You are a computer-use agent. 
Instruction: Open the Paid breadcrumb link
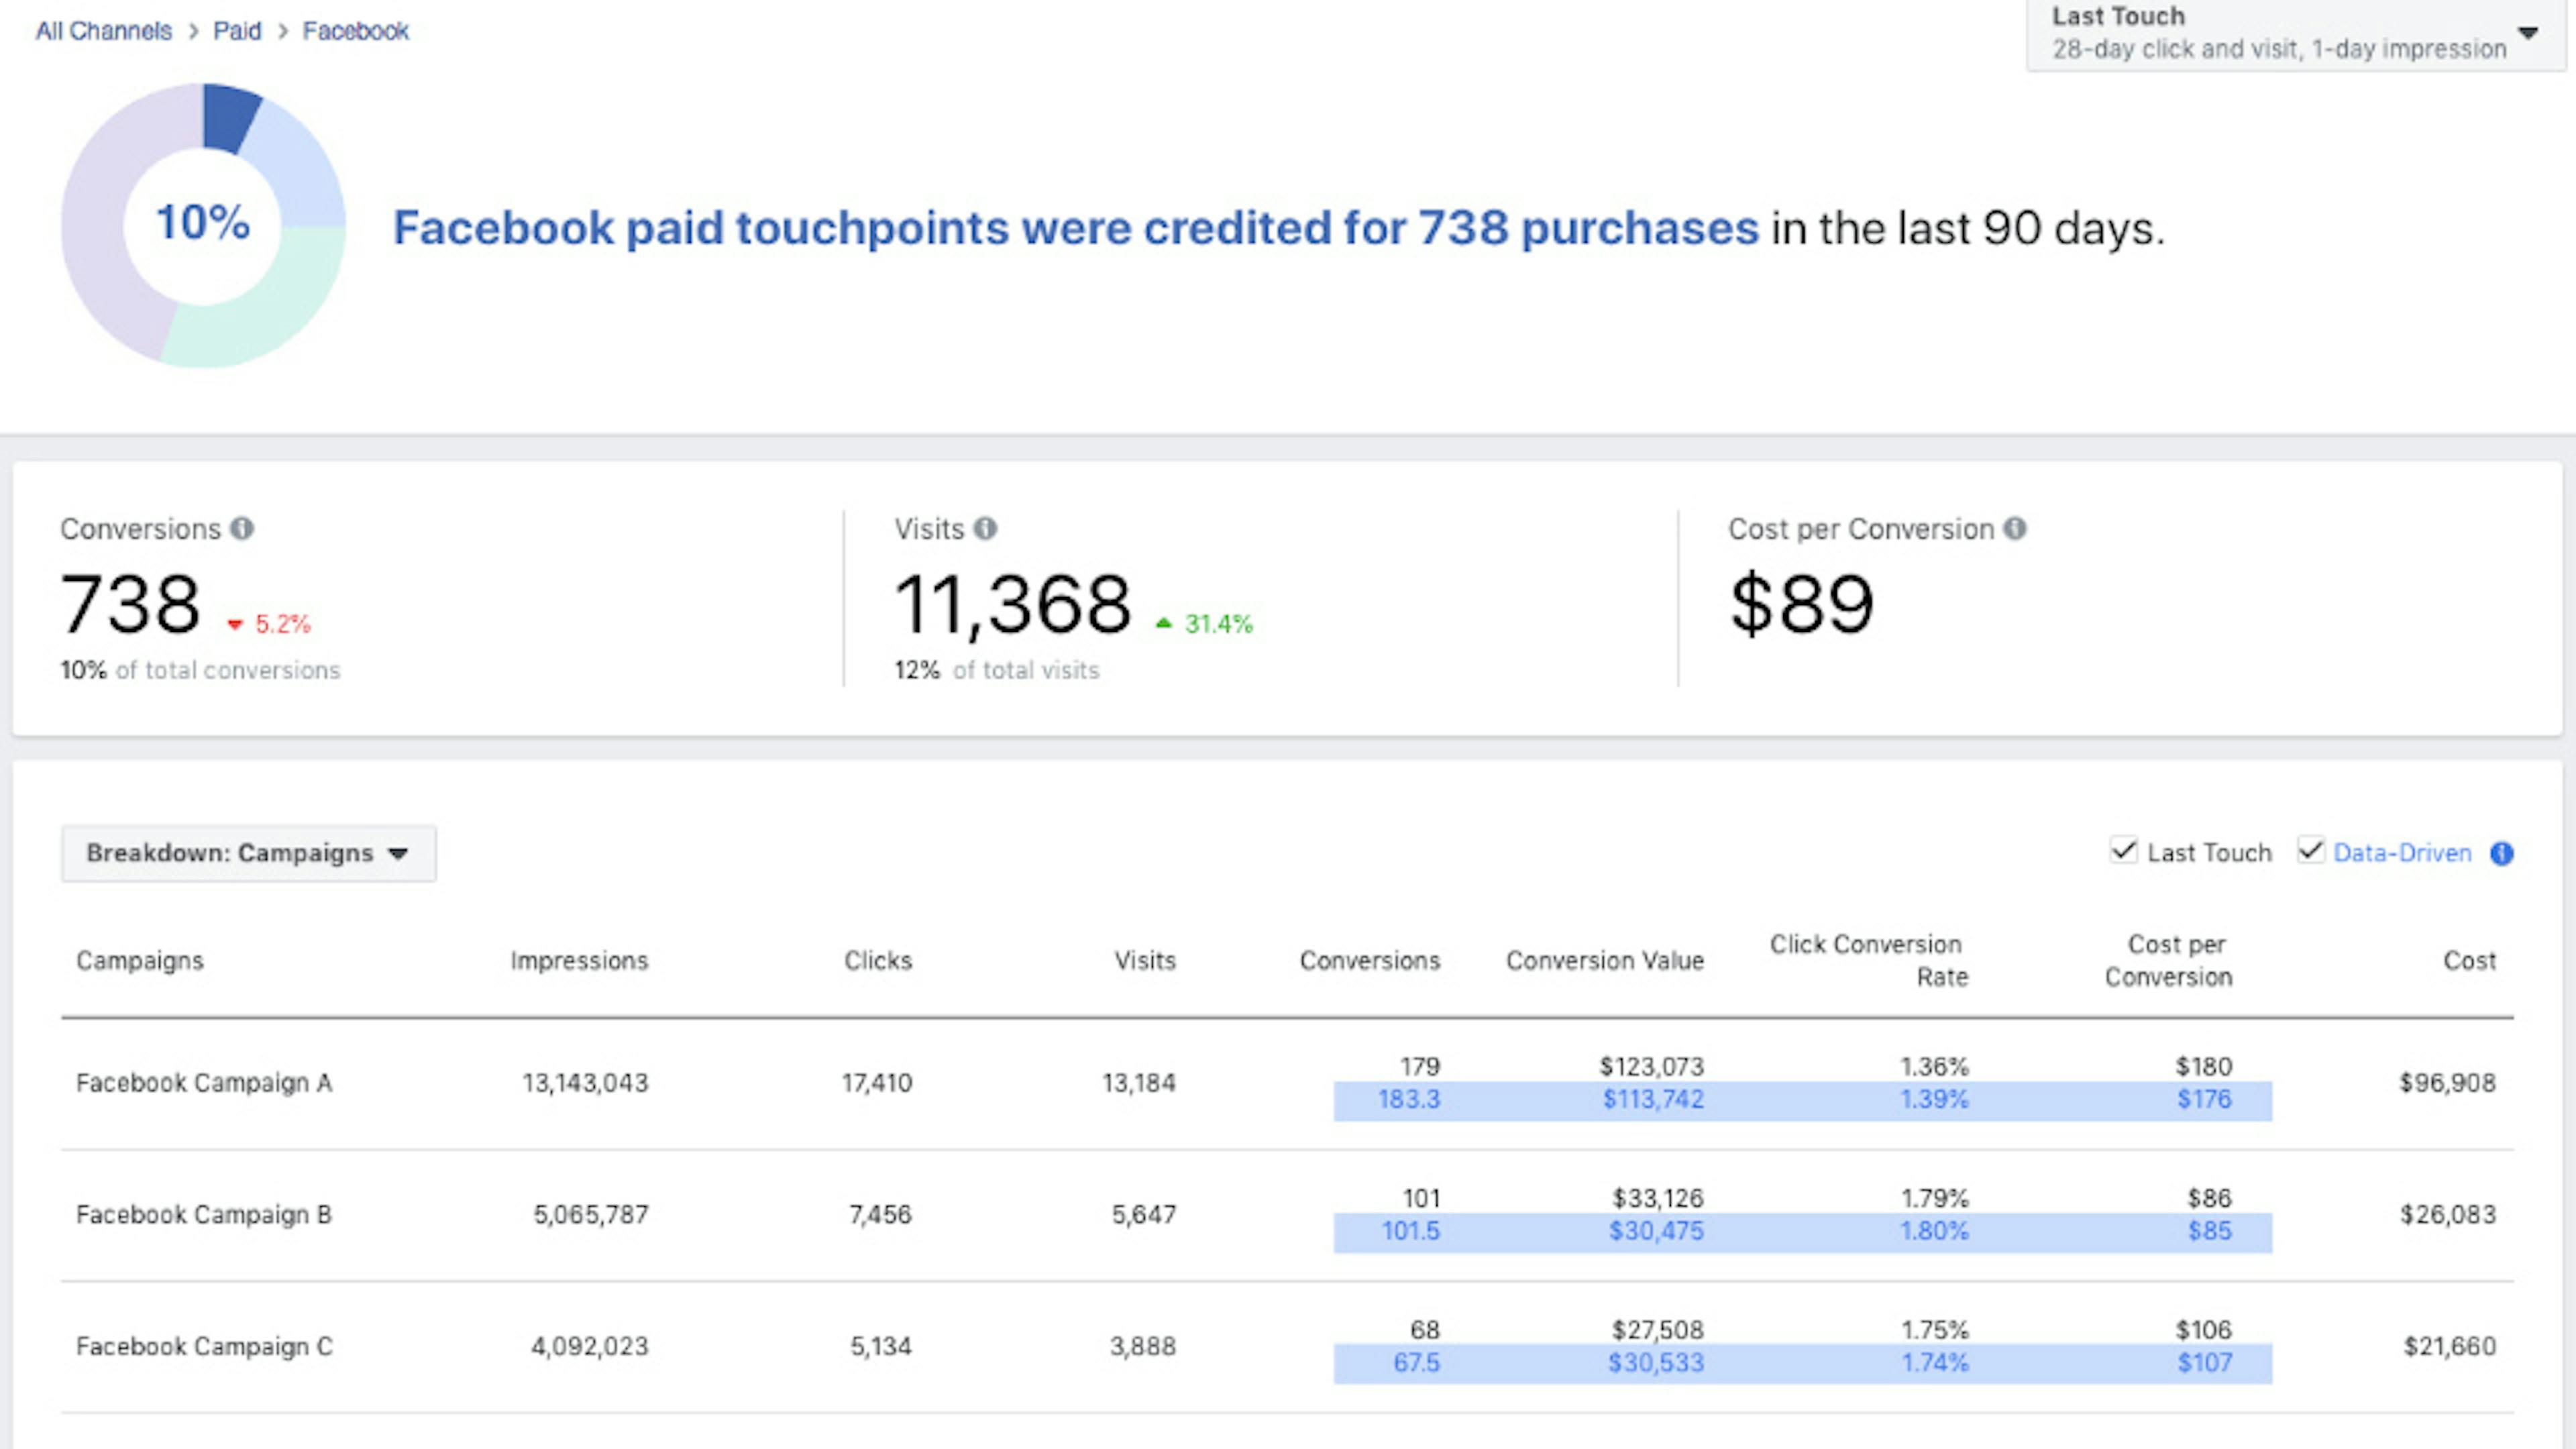tap(237, 32)
